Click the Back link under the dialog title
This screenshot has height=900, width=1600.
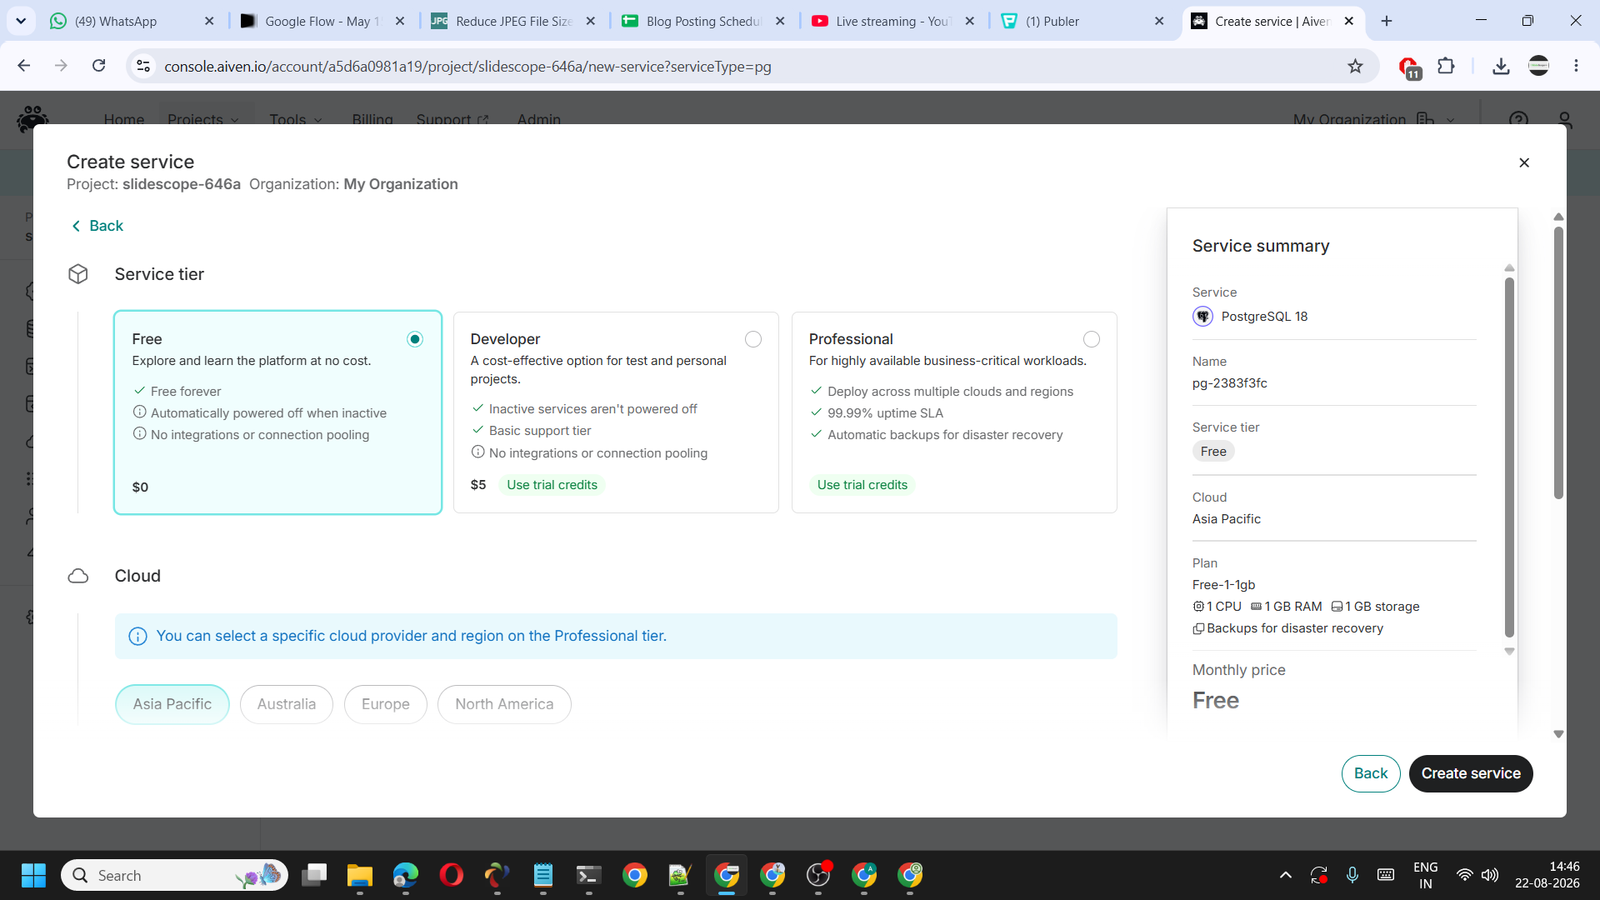pyautogui.click(x=97, y=226)
